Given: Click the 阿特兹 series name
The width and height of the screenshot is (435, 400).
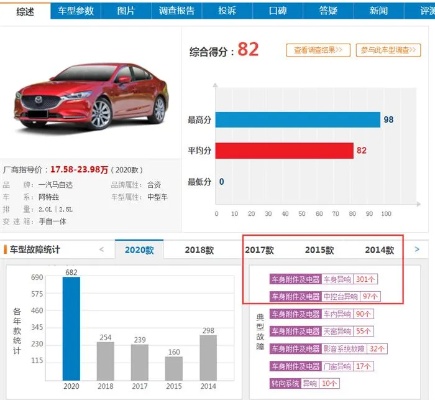Looking at the screenshot, I should 49,197.
